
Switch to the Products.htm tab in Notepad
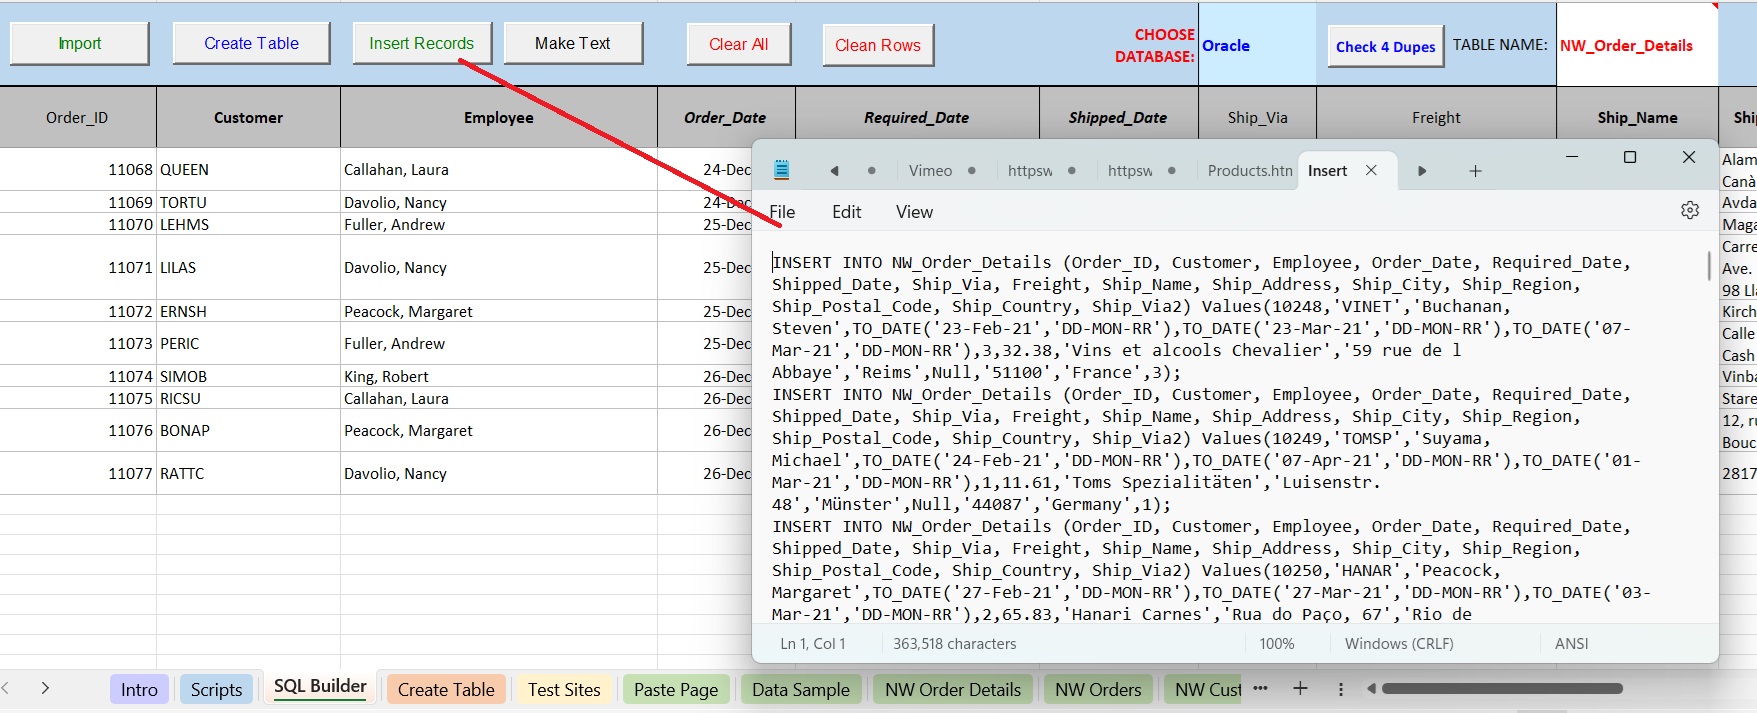1249,171
